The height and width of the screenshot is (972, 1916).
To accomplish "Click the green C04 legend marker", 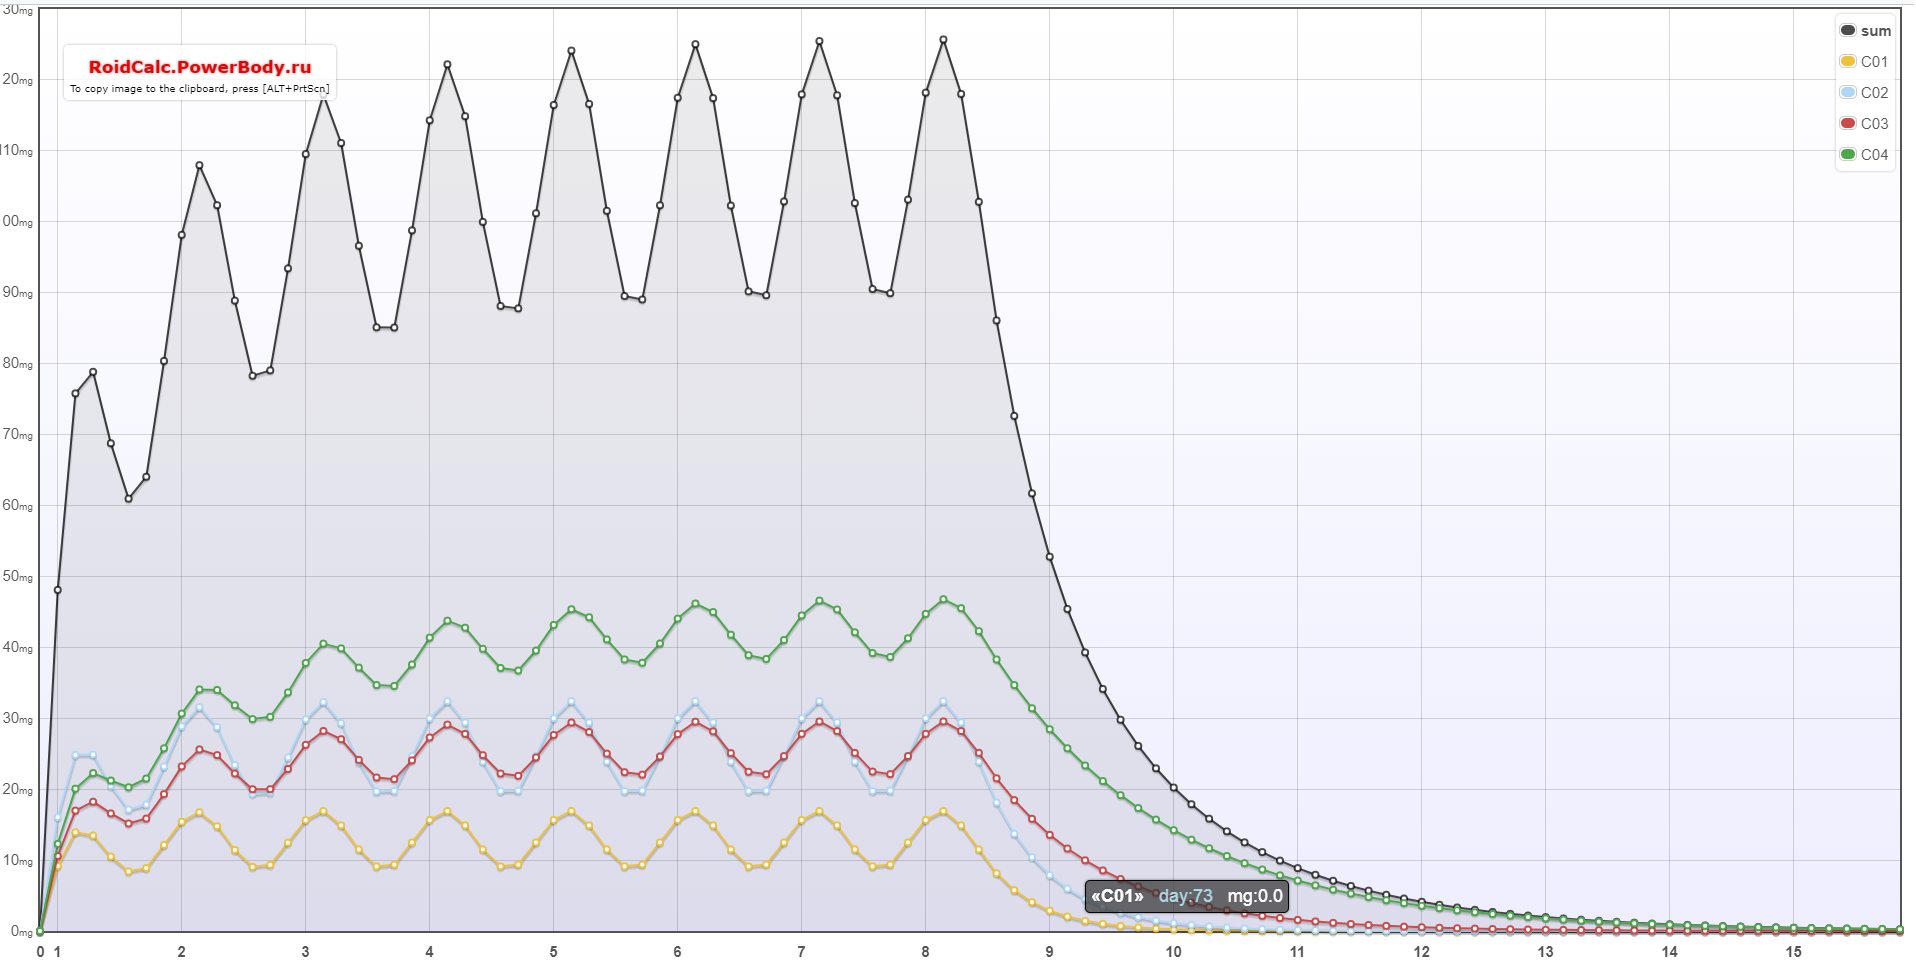I will pyautogui.click(x=1848, y=154).
